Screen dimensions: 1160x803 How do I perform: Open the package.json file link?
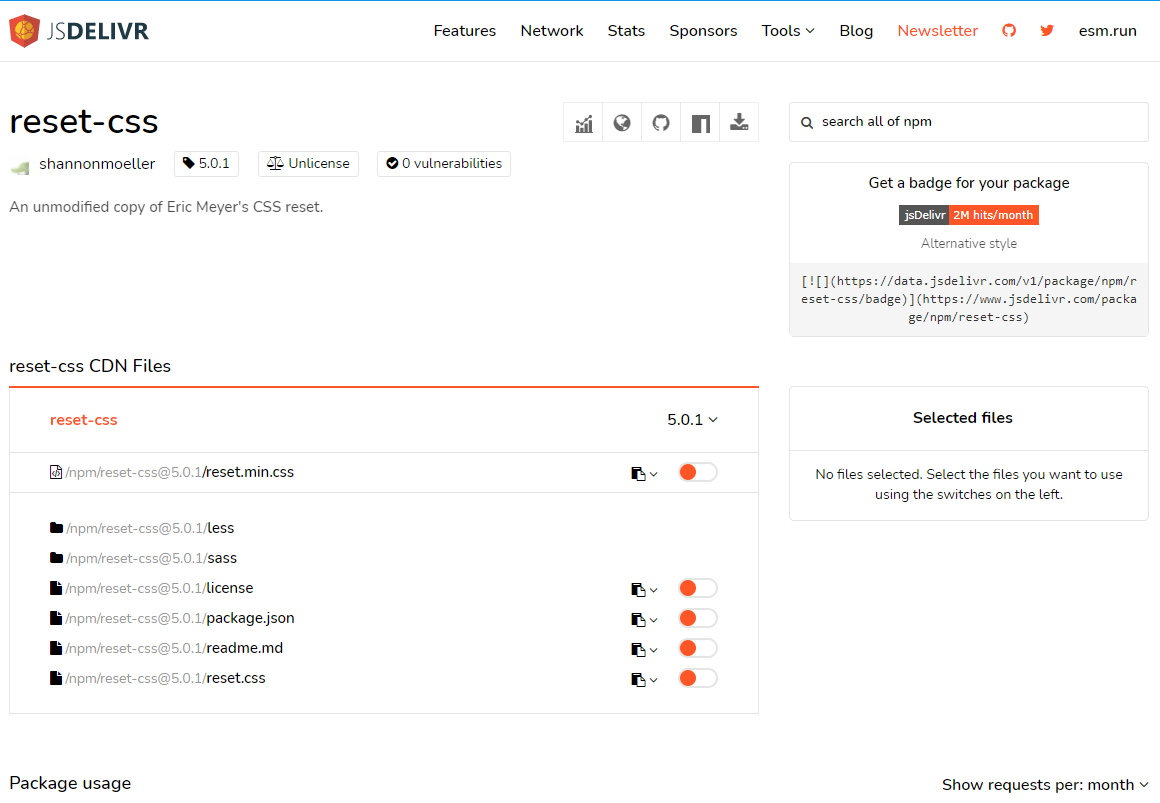click(x=180, y=618)
